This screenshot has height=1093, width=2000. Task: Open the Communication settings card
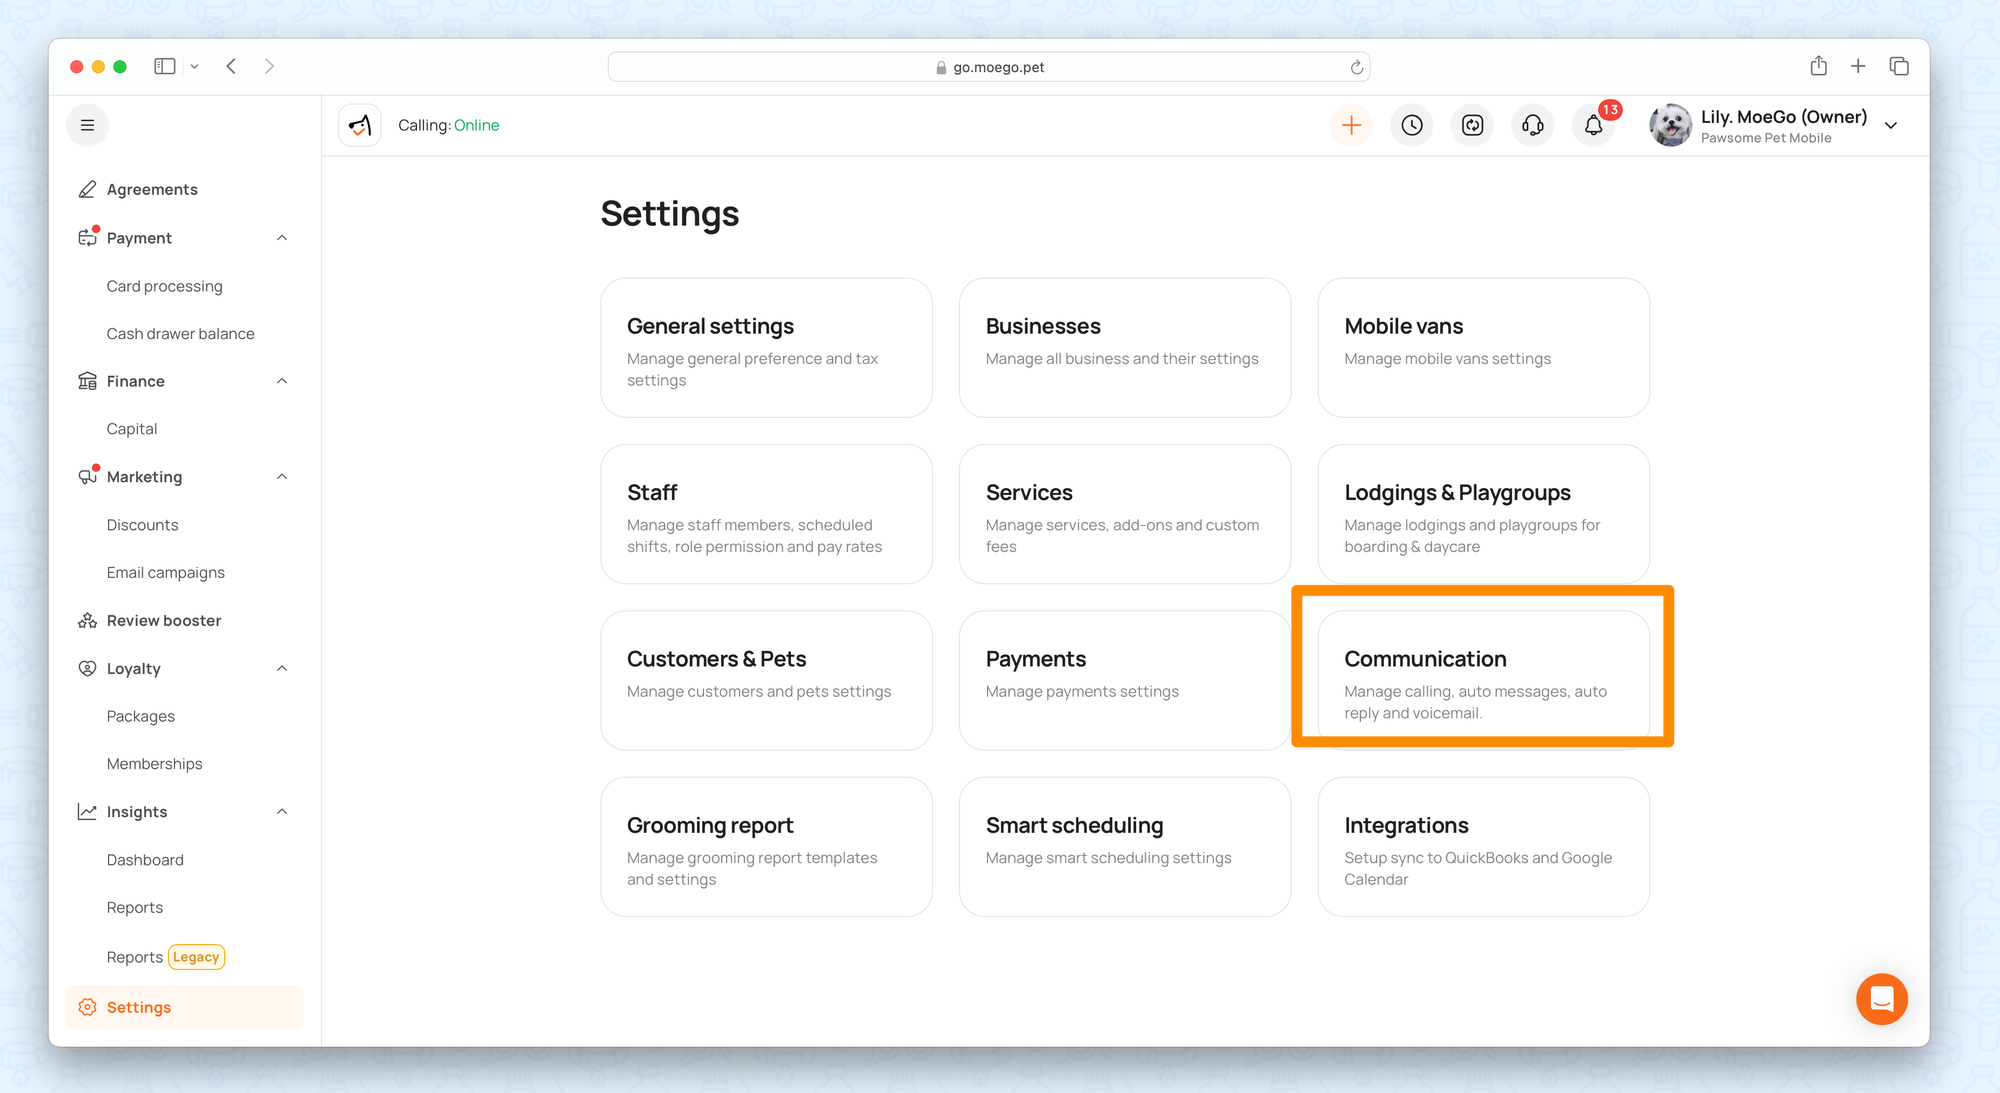(1483, 681)
